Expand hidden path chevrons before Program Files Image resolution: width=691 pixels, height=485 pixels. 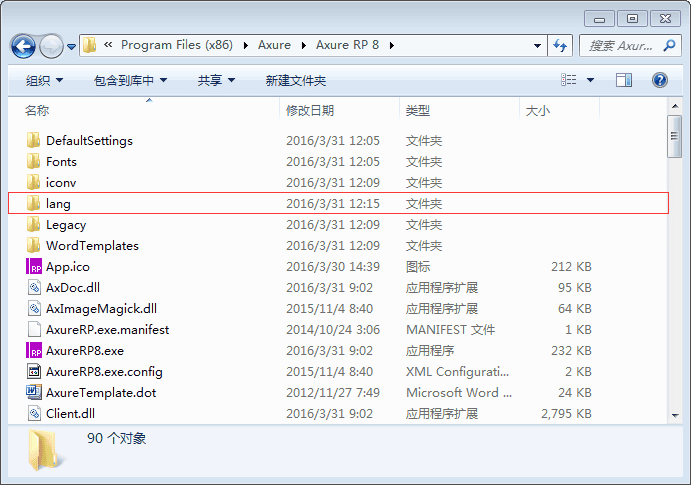pyautogui.click(x=108, y=44)
